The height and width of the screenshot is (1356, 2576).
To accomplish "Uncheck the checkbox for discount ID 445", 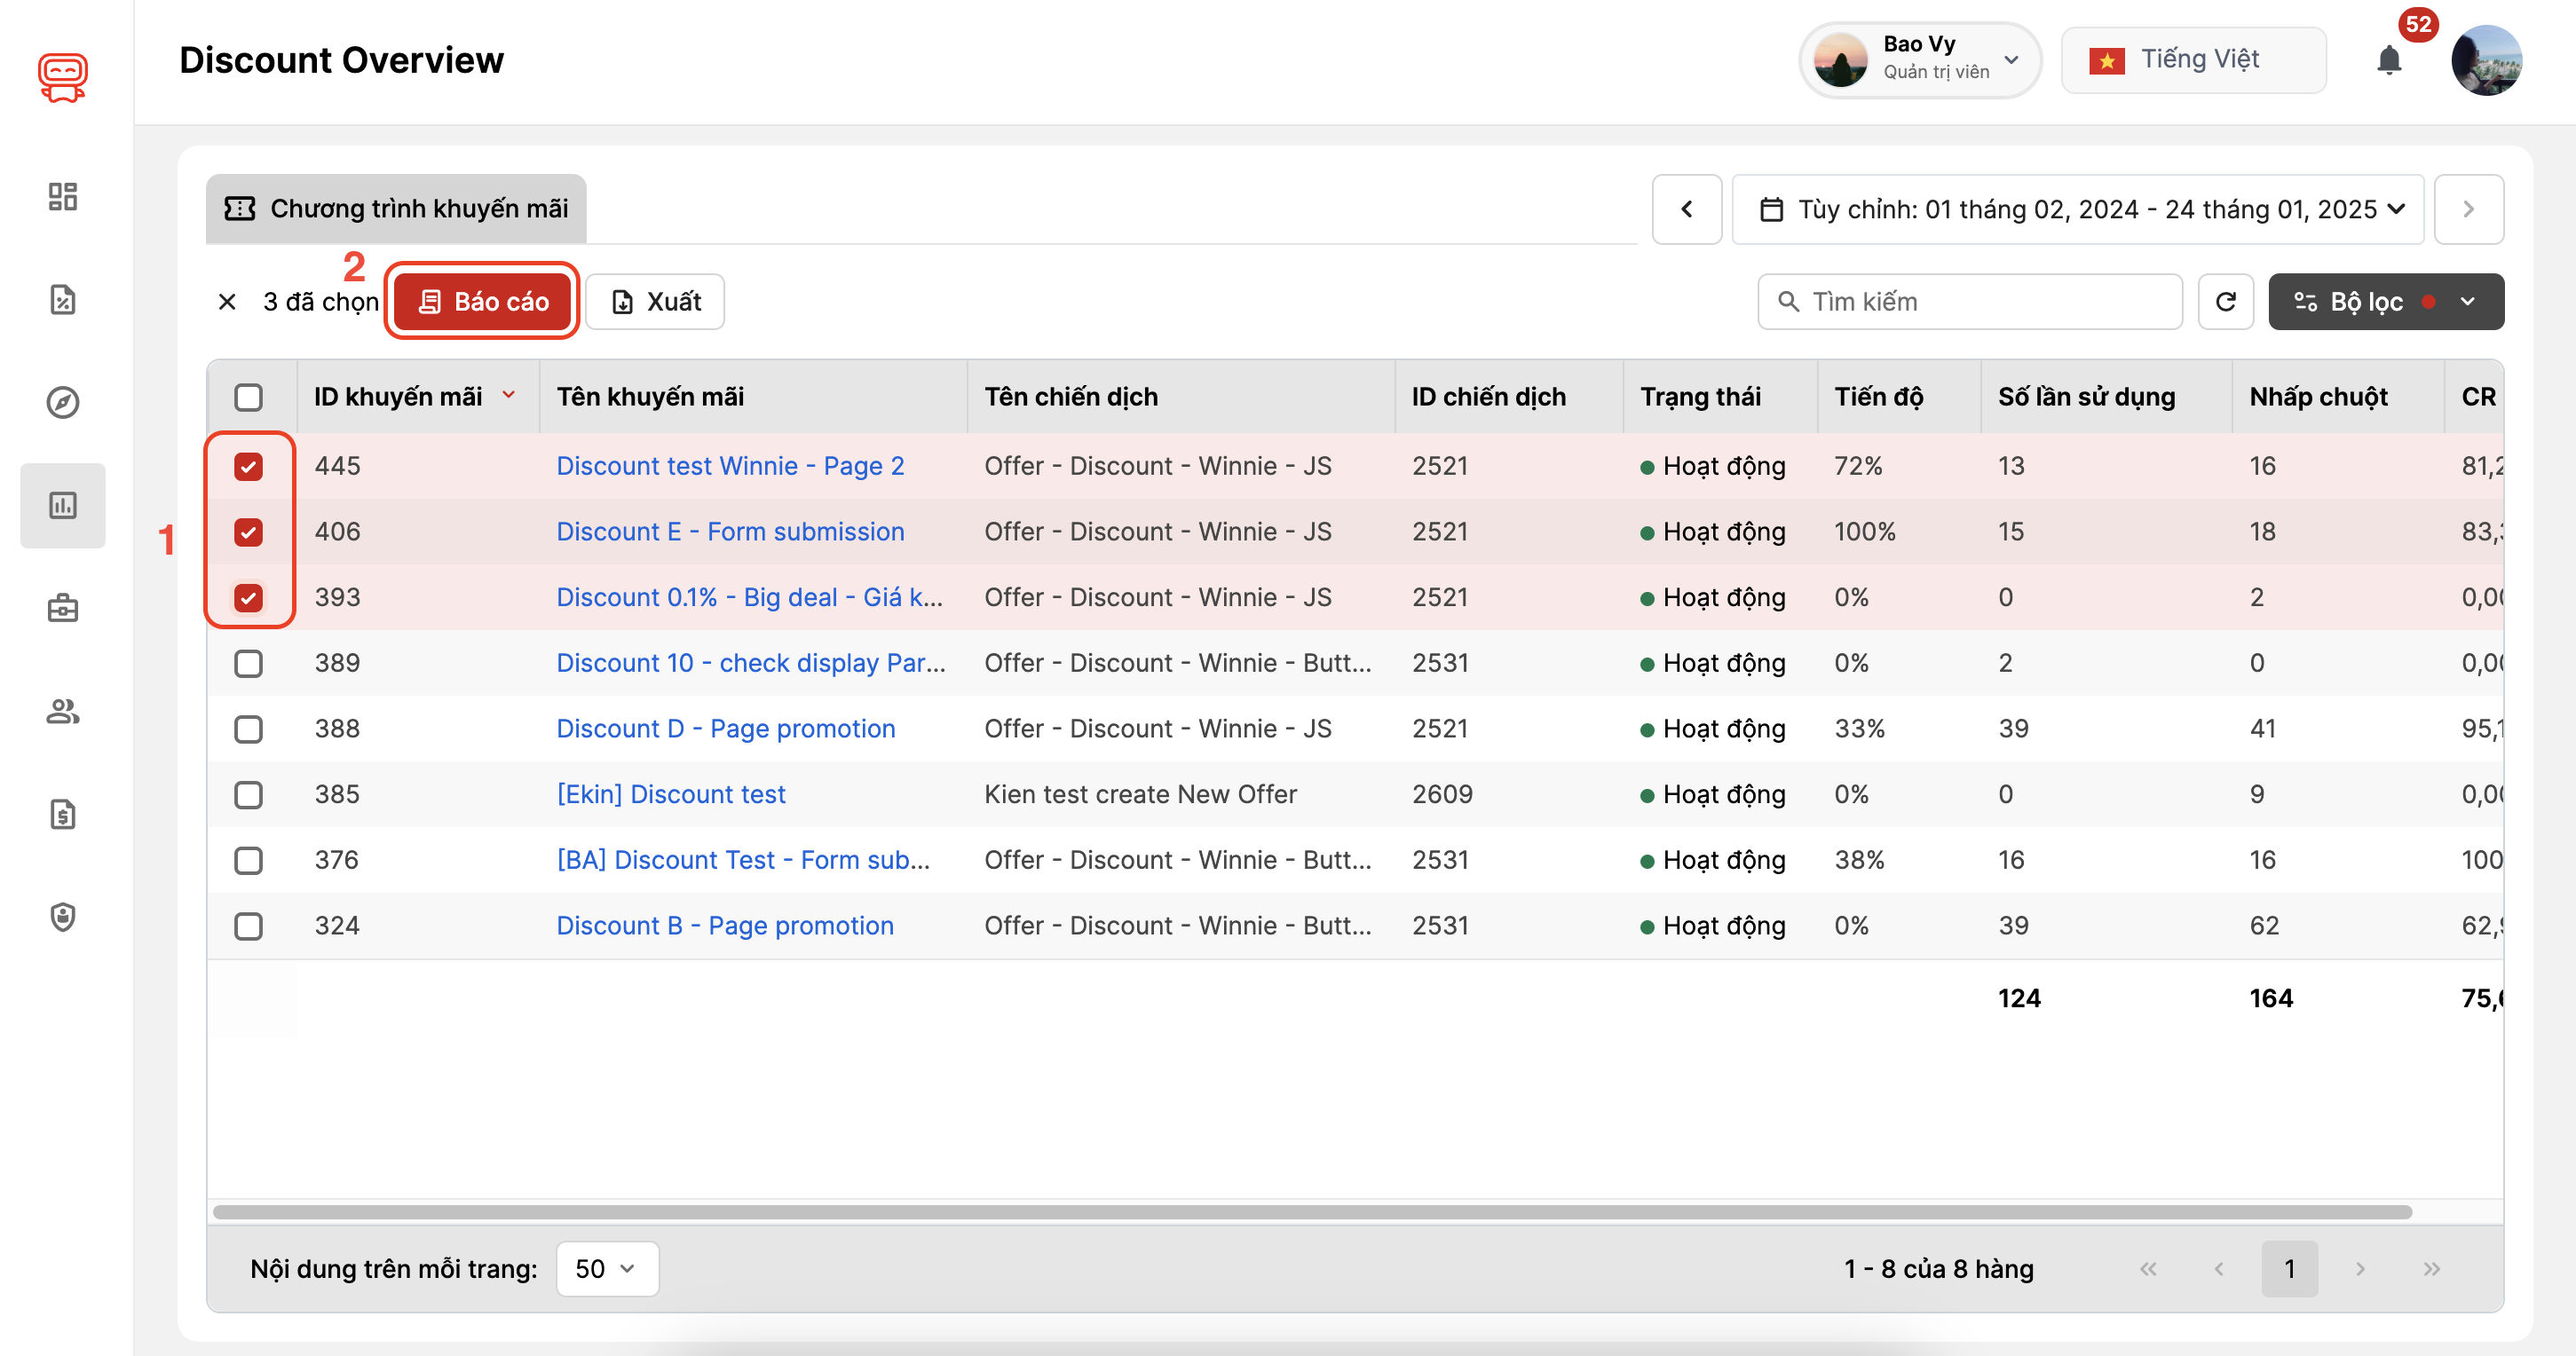I will [x=248, y=466].
